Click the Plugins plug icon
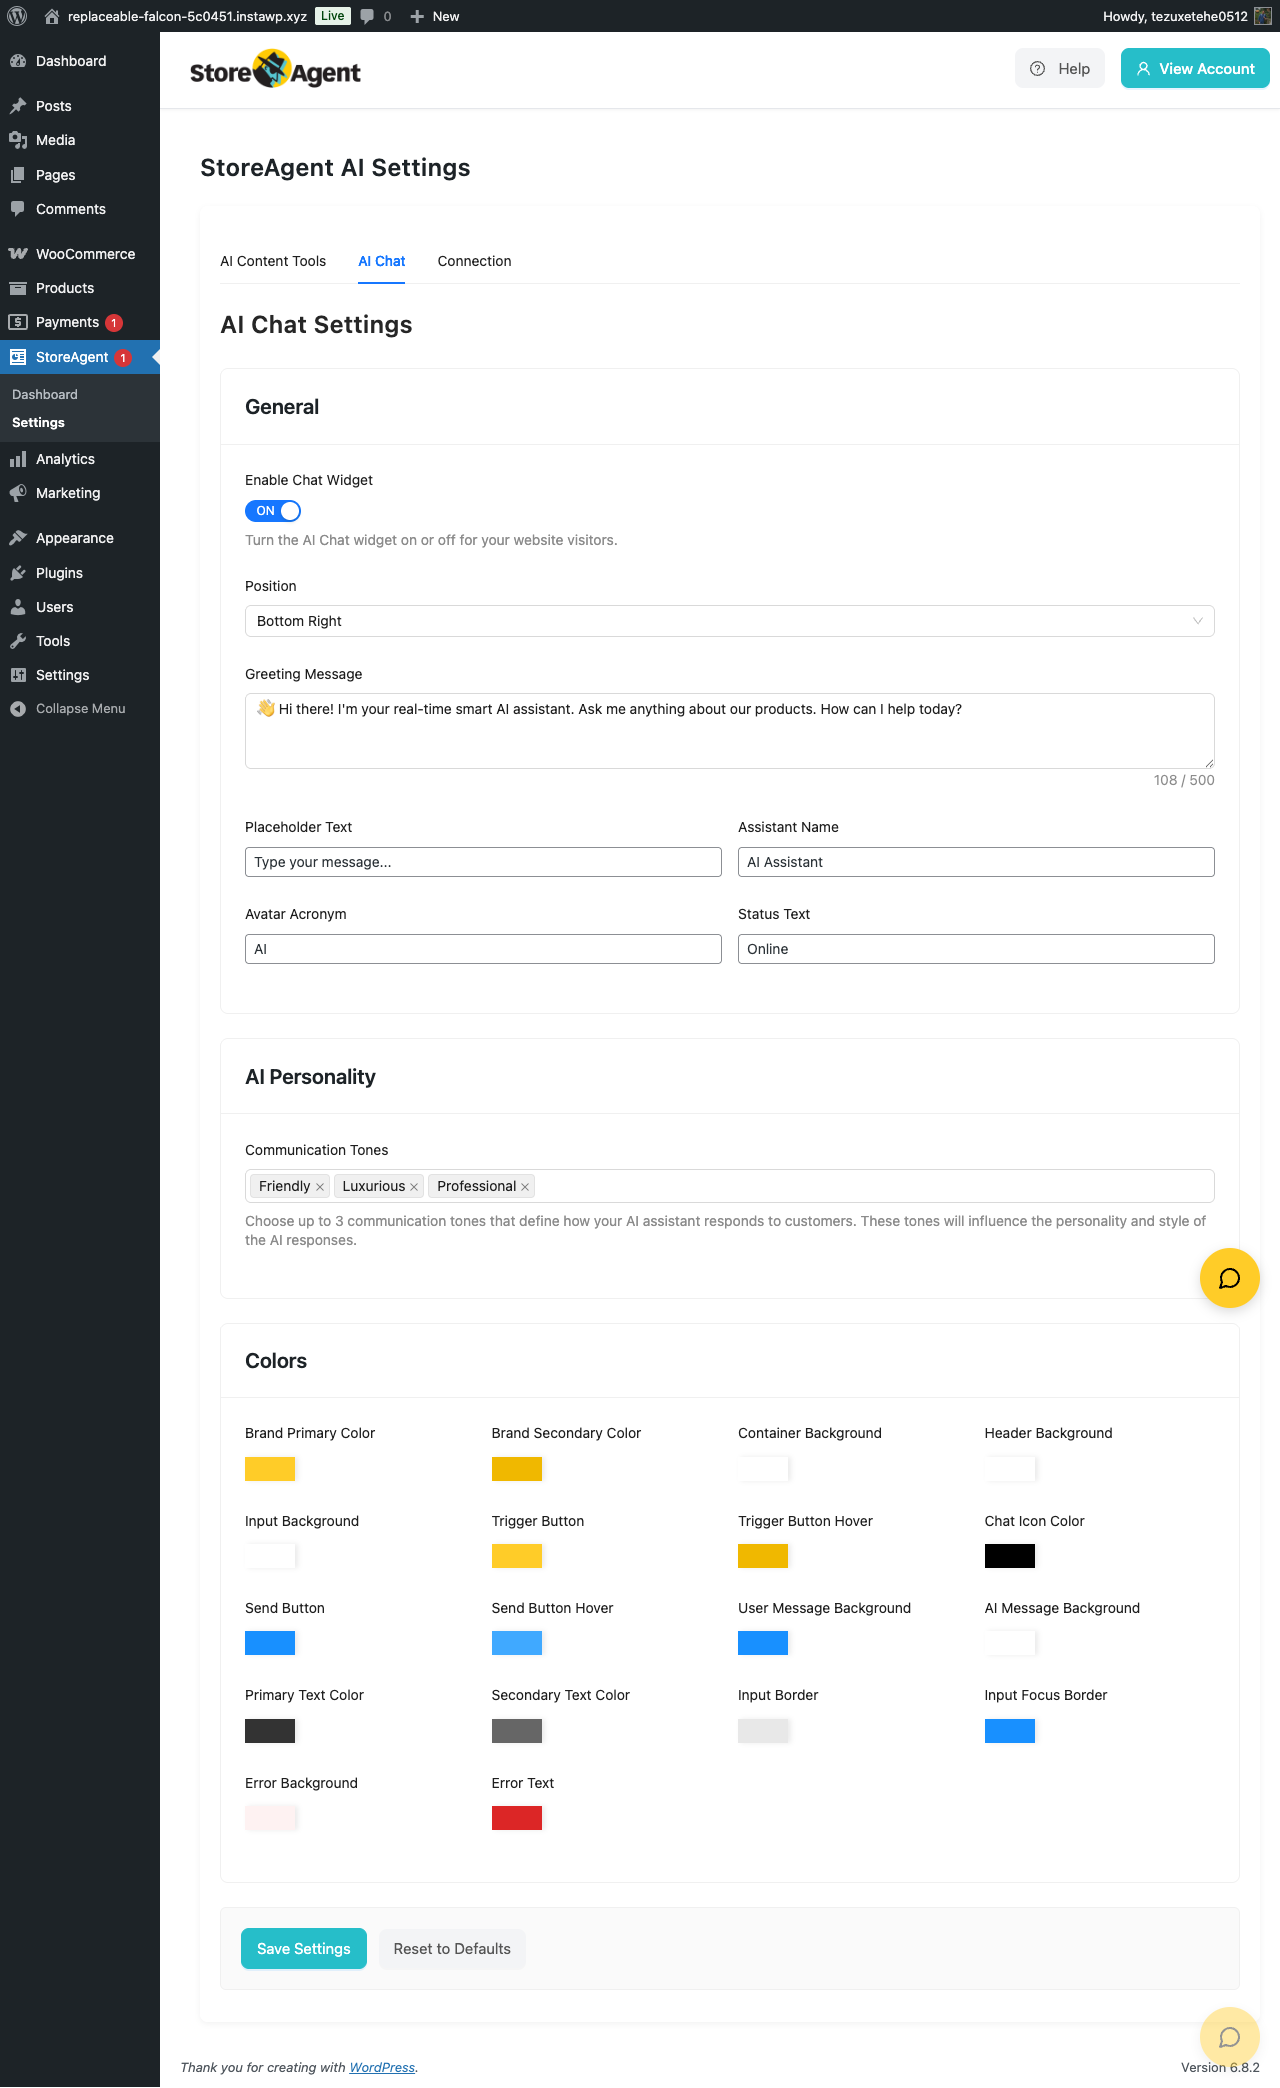The image size is (1280, 2088). [x=18, y=573]
